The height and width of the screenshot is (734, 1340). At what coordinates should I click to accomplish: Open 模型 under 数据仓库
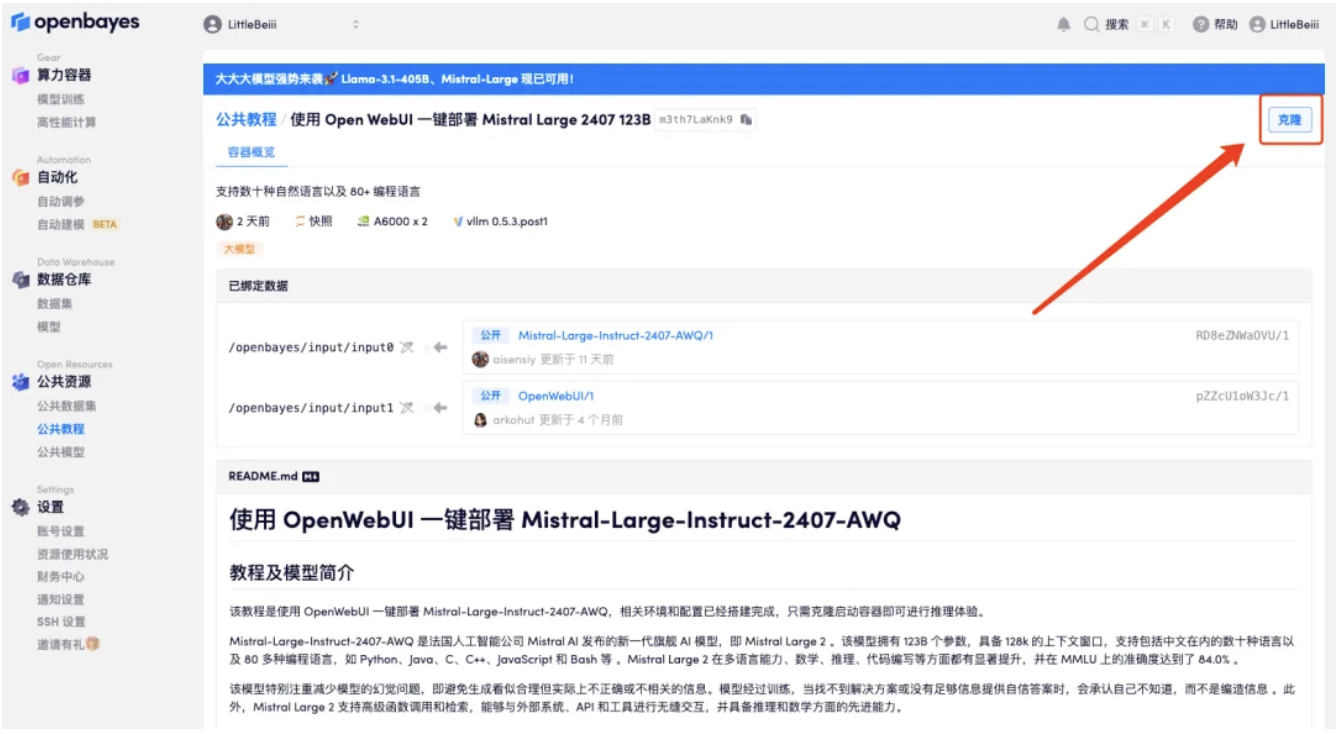point(49,327)
